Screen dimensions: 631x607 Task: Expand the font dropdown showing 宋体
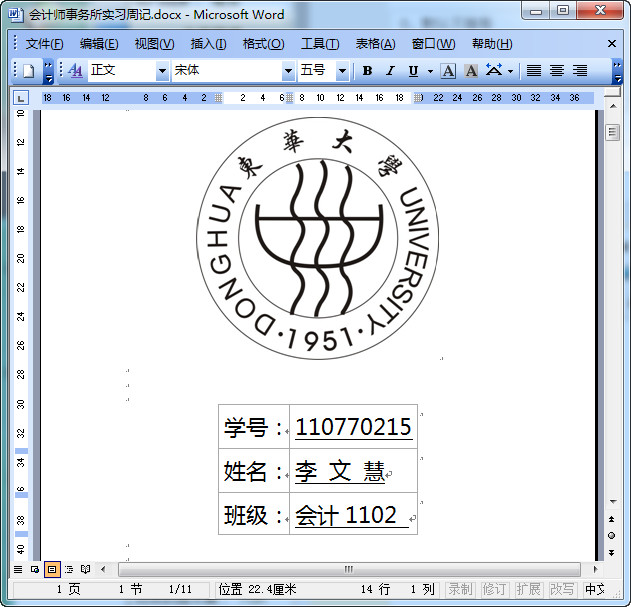(x=288, y=71)
